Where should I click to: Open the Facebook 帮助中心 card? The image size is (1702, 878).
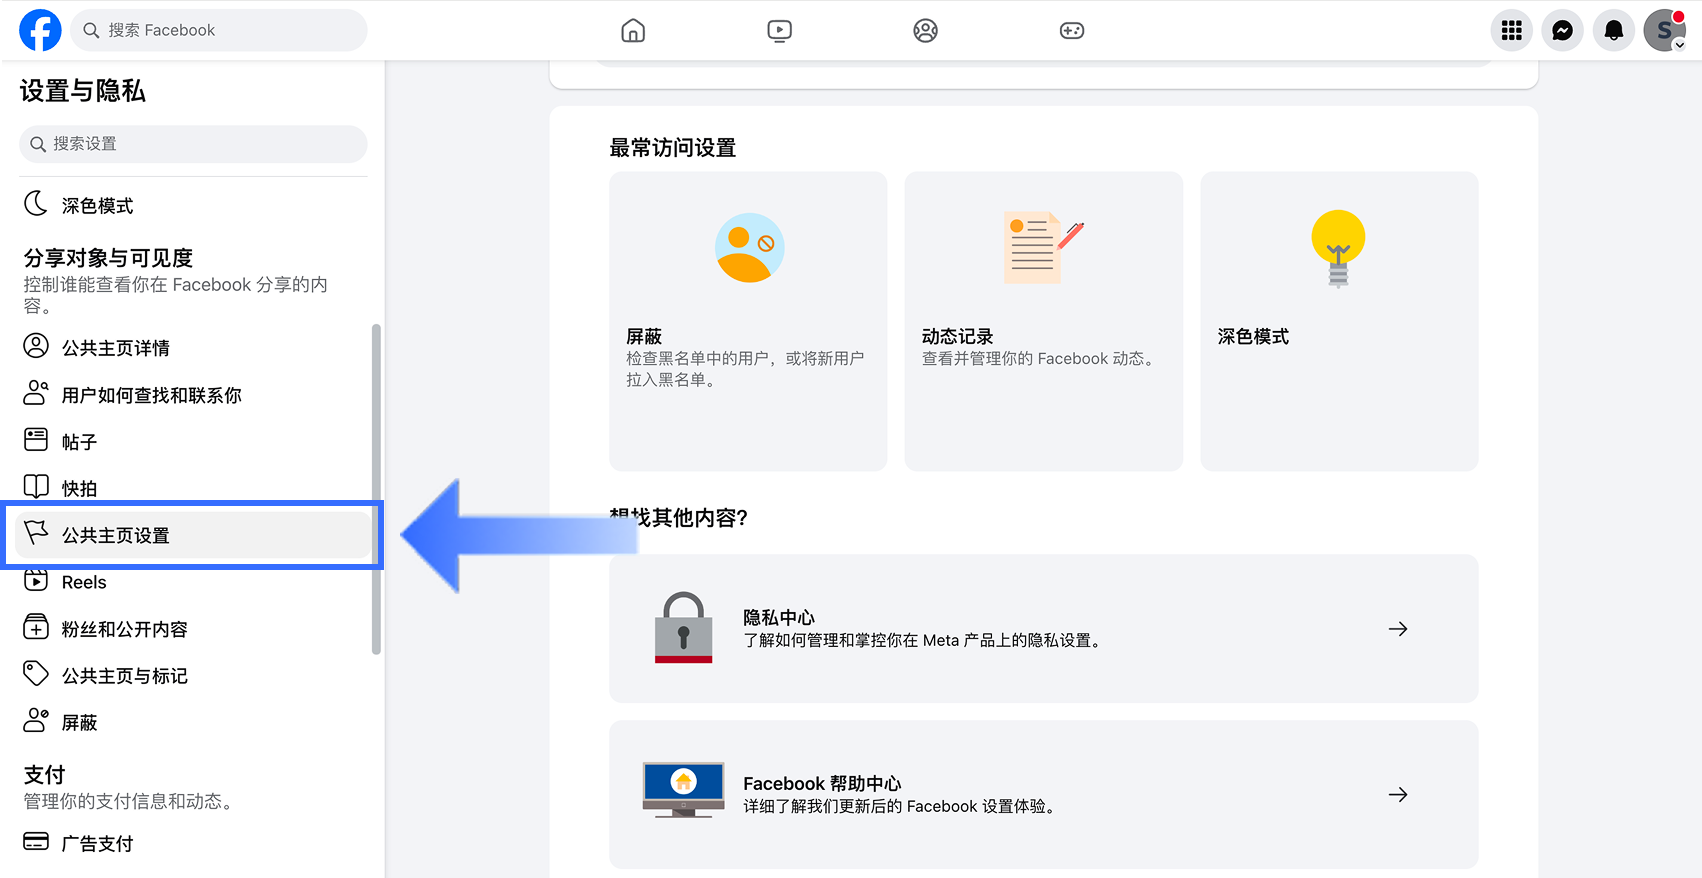[1044, 794]
